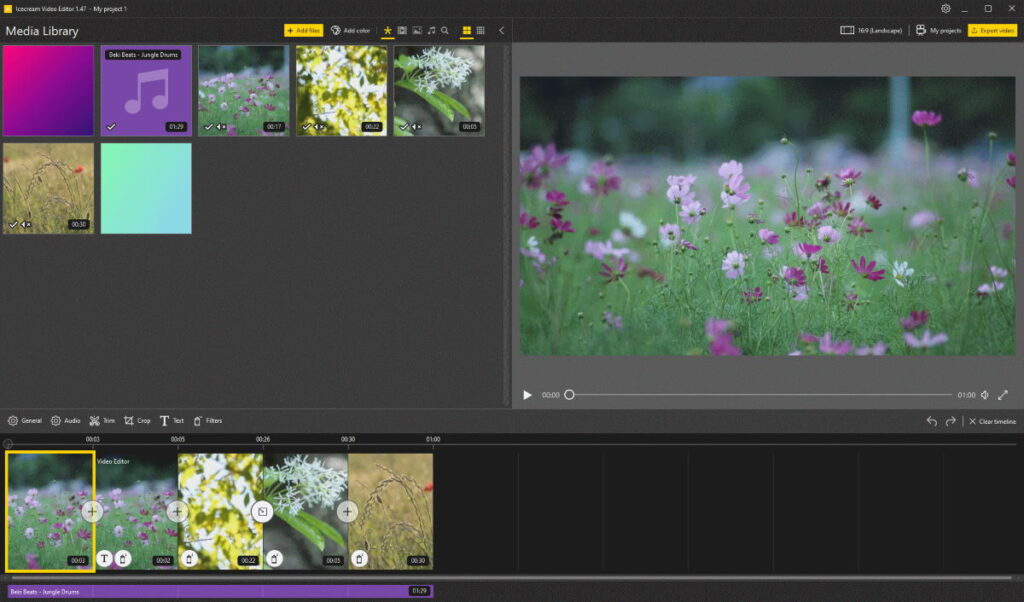Open the settings gear menu

coord(945,8)
